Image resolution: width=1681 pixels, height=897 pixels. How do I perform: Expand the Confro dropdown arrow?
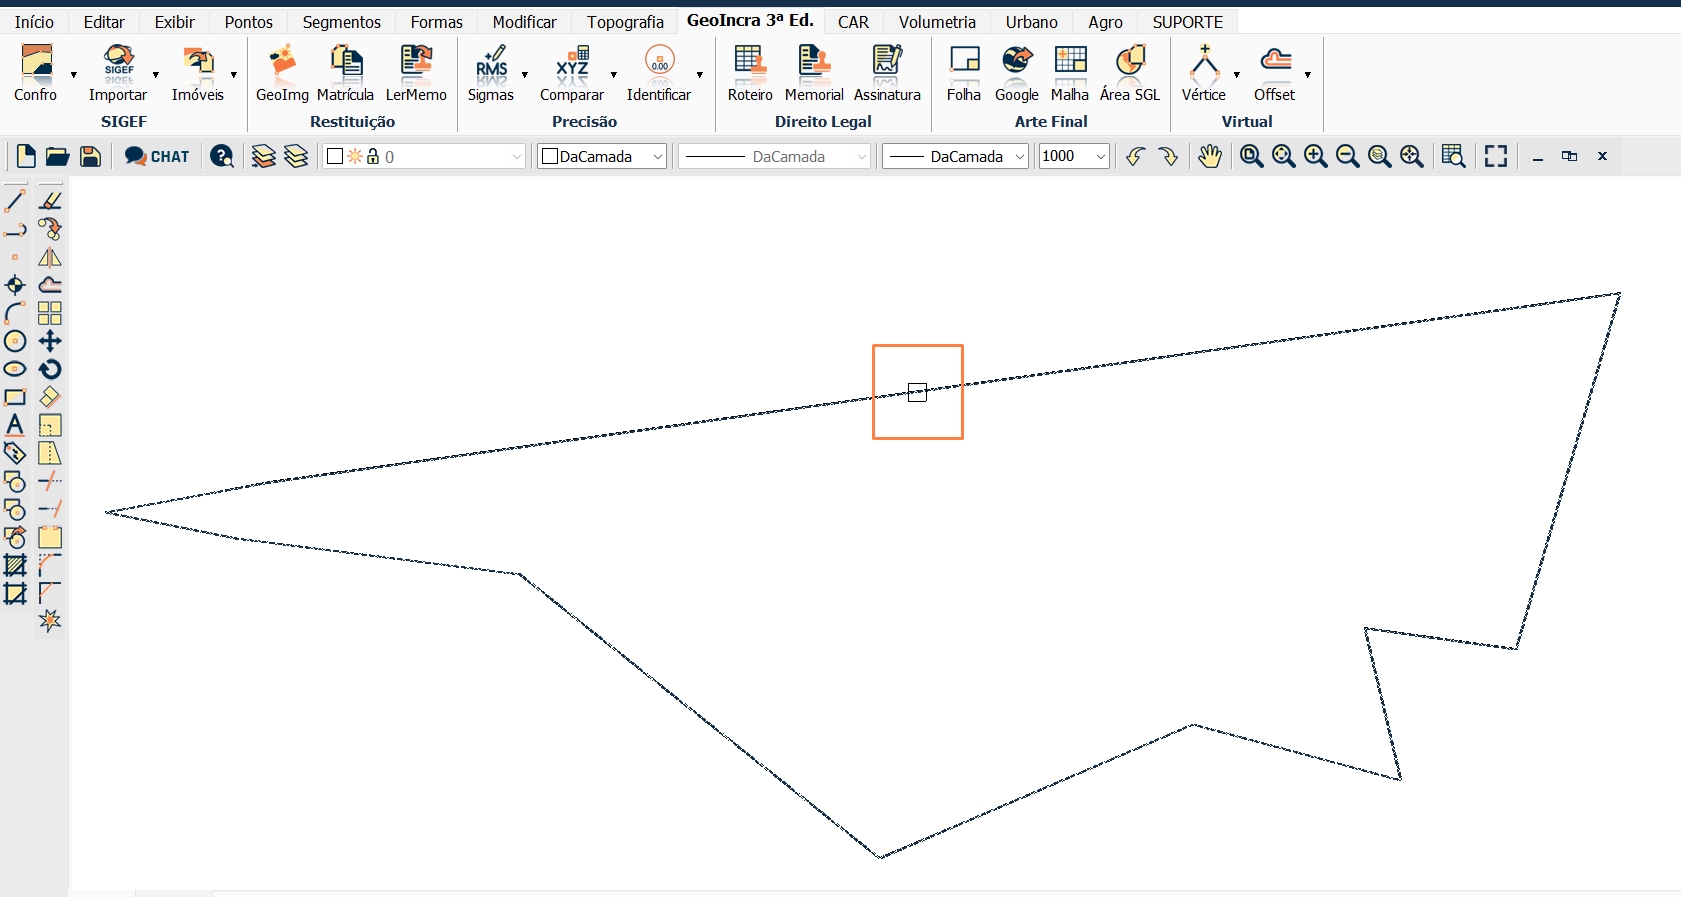74,75
